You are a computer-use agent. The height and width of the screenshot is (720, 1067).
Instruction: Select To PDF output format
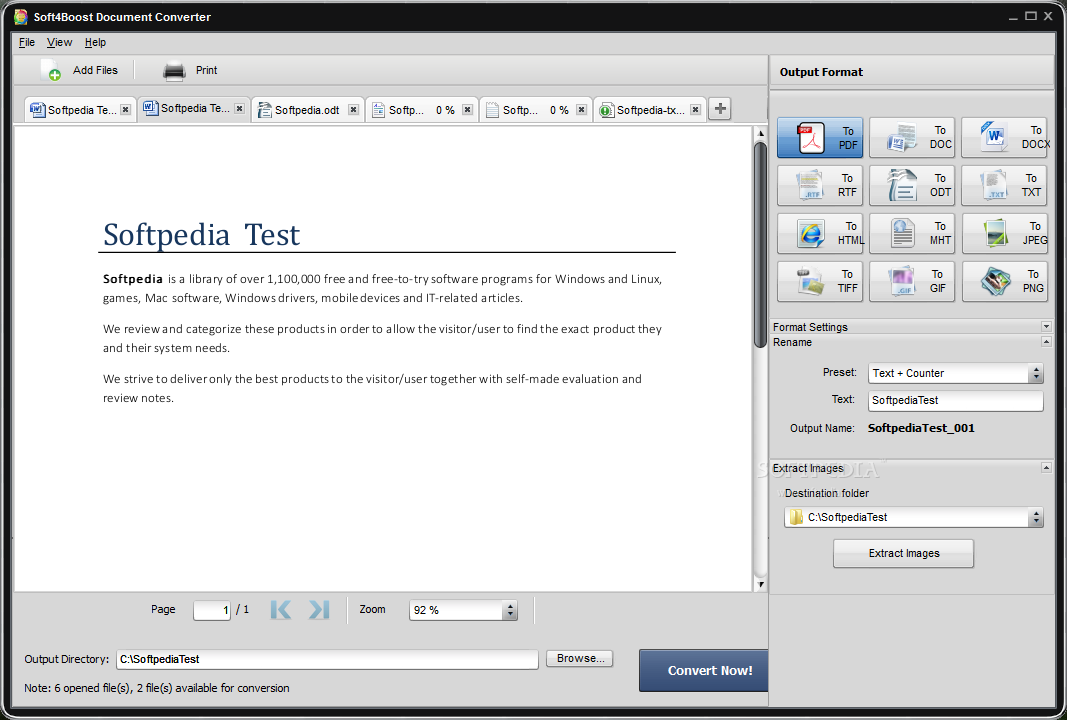[x=820, y=137]
